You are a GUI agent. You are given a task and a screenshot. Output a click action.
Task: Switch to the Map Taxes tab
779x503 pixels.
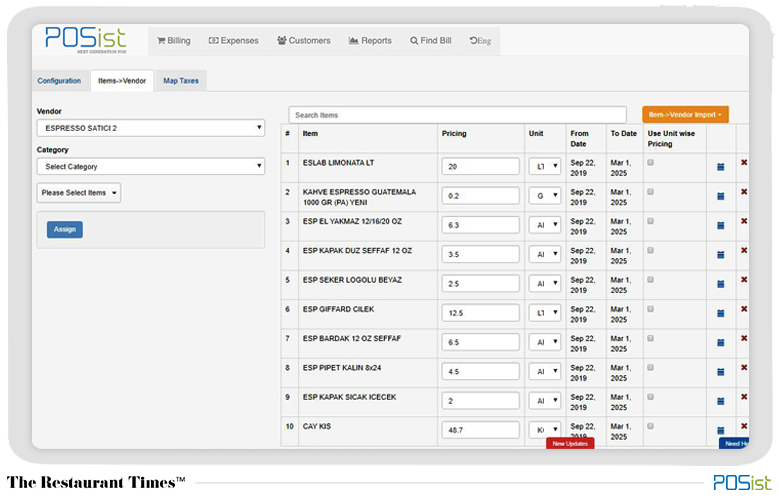point(181,81)
